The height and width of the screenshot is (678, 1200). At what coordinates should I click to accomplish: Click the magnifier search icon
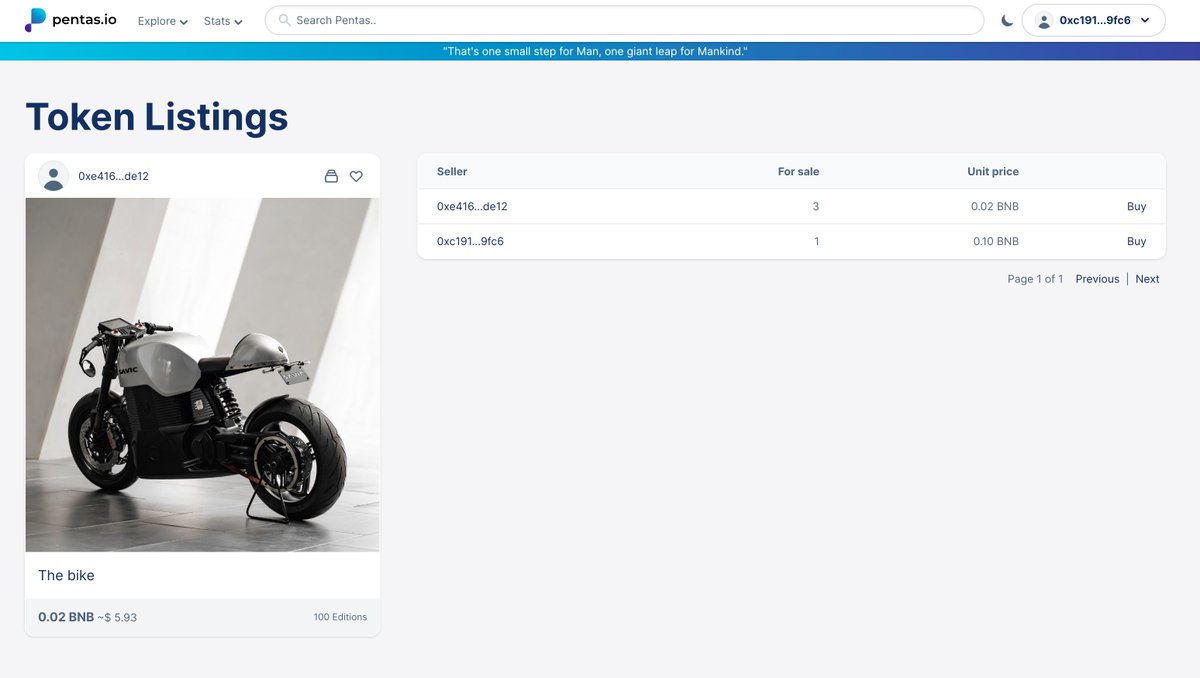pos(284,20)
